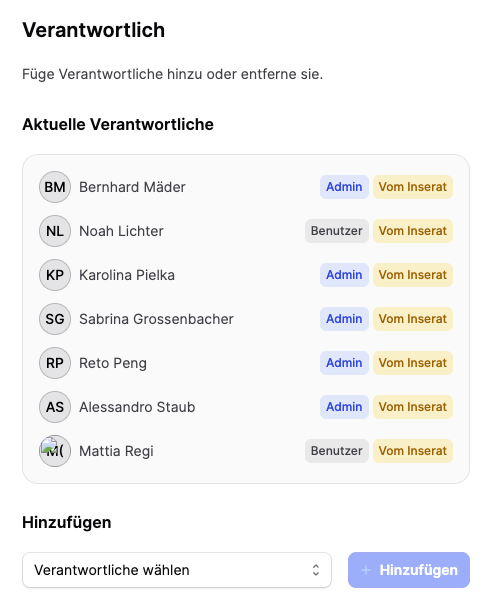Select the name Sabrina Grossenbacher
This screenshot has width=489, height=610.
(x=156, y=319)
